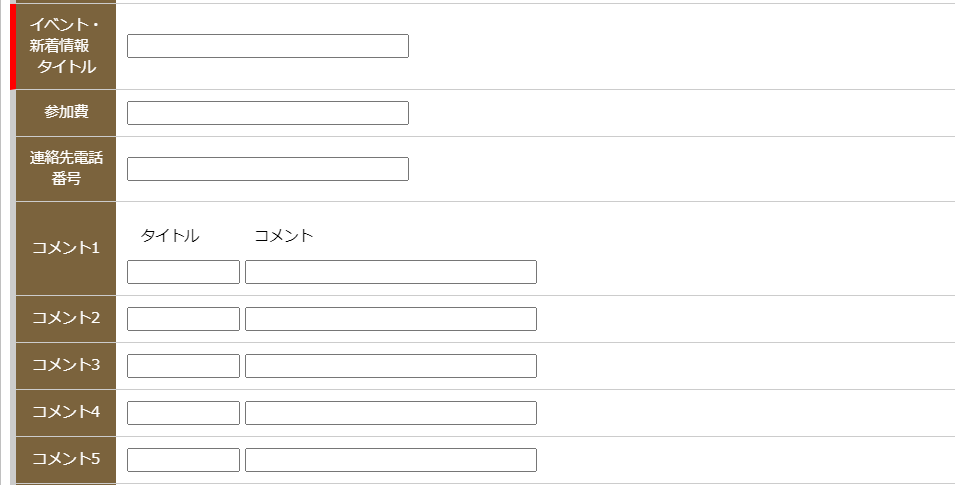Select the コメント4 title input box

tap(183, 413)
